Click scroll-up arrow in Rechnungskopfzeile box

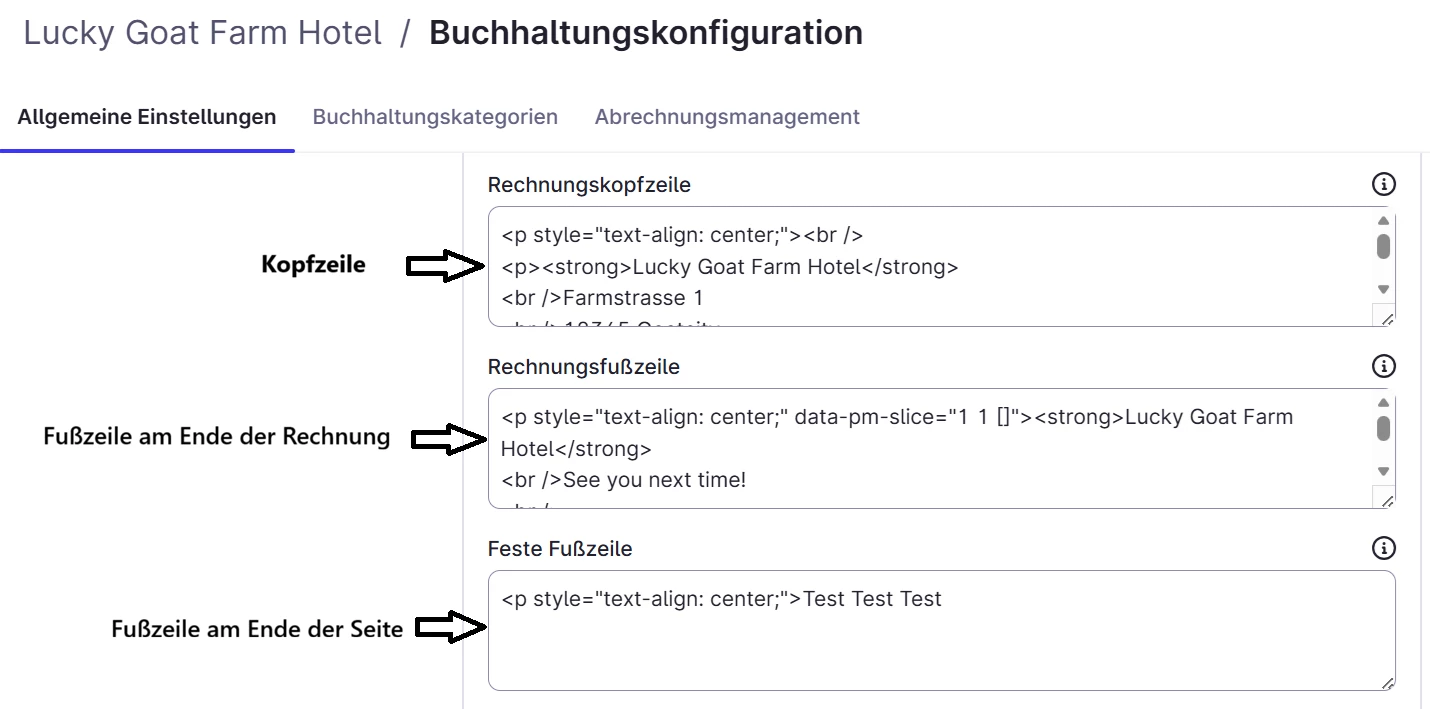(x=1383, y=221)
